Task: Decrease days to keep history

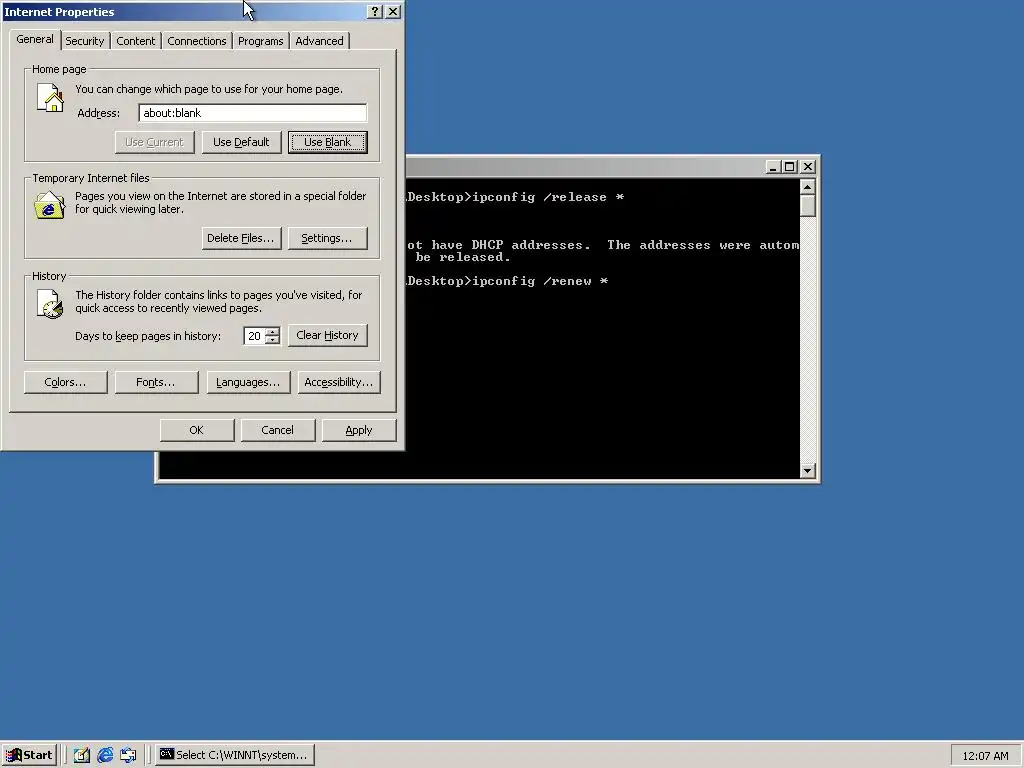Action: tap(273, 340)
